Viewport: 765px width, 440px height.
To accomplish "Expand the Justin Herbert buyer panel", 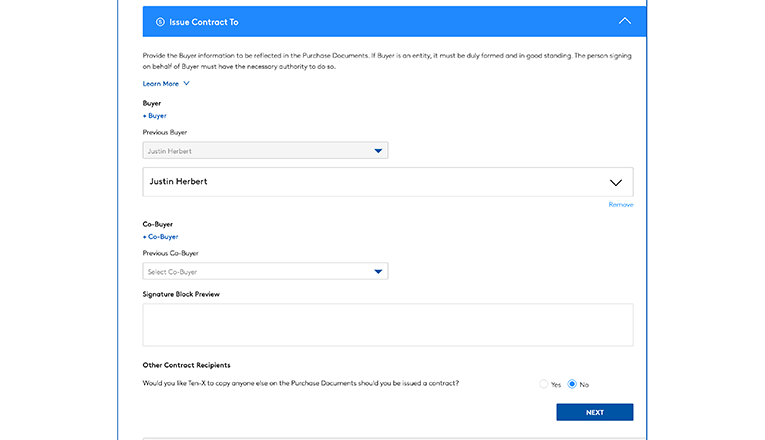I will pyautogui.click(x=388, y=182).
